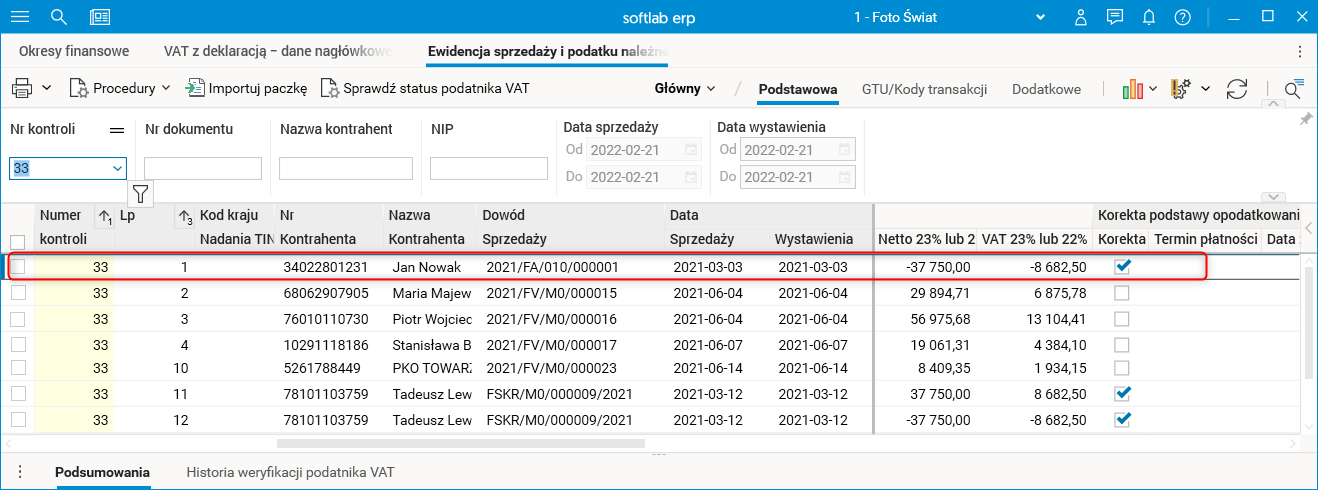
Task: Open the news panel icon in title bar
Action: pyautogui.click(x=100, y=17)
